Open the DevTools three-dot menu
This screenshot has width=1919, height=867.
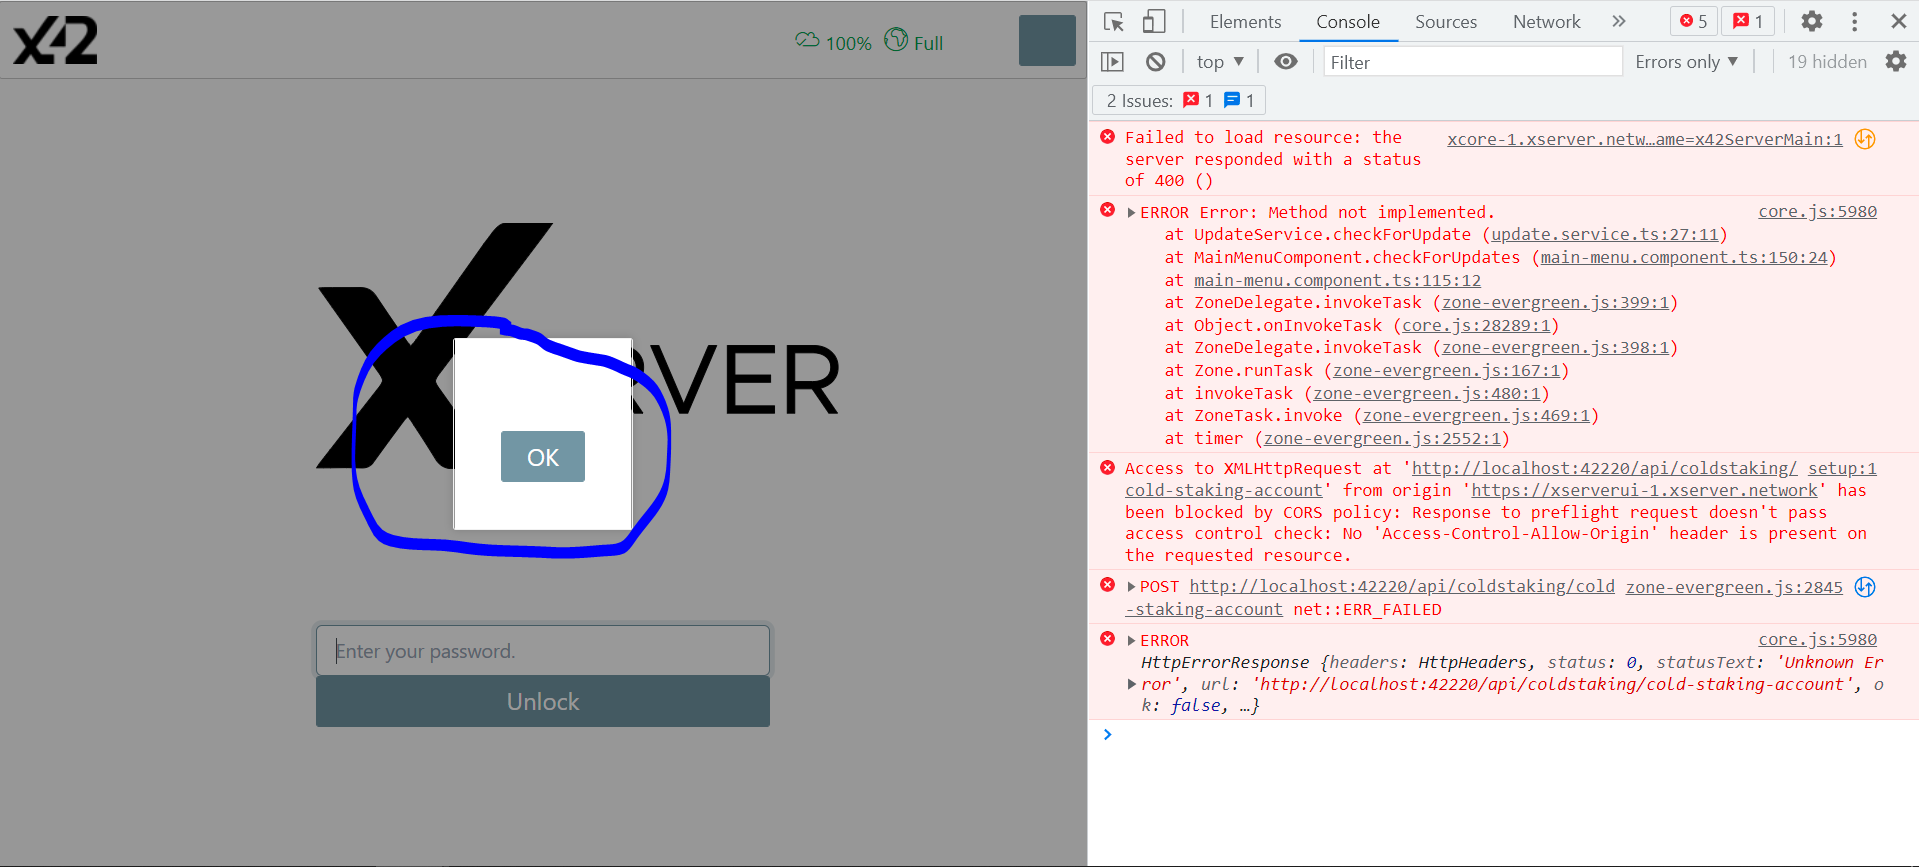[1855, 21]
